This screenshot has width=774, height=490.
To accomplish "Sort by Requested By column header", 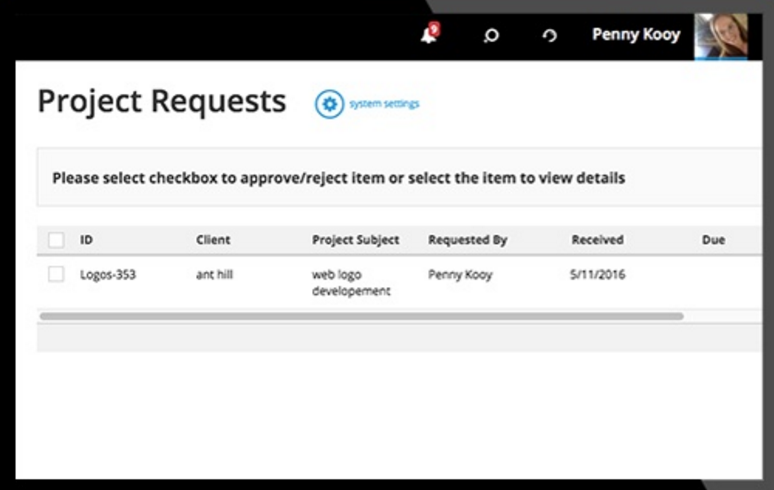I will tap(467, 240).
